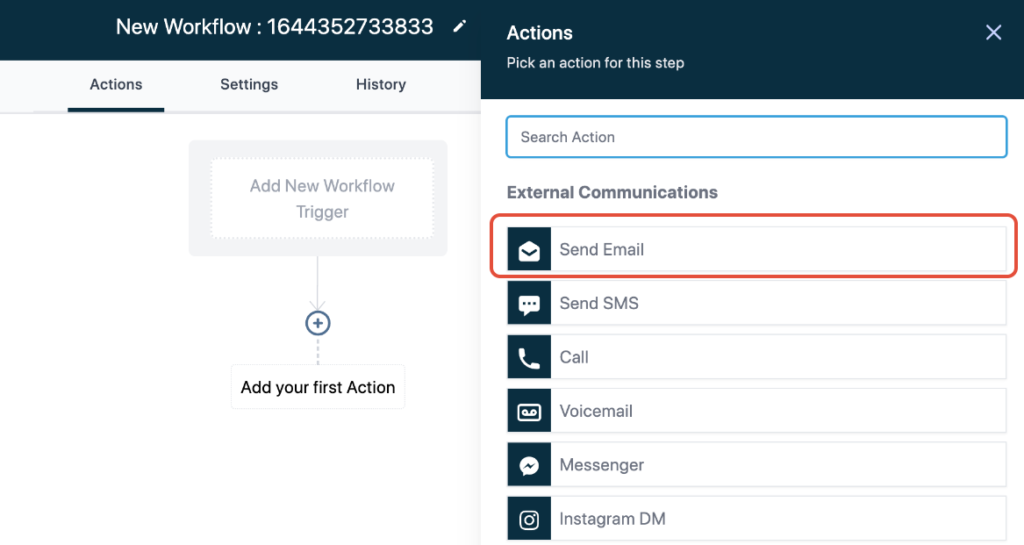This screenshot has height=545, width=1024.
Task: Click the Voicemail tape icon
Action: pyautogui.click(x=529, y=412)
